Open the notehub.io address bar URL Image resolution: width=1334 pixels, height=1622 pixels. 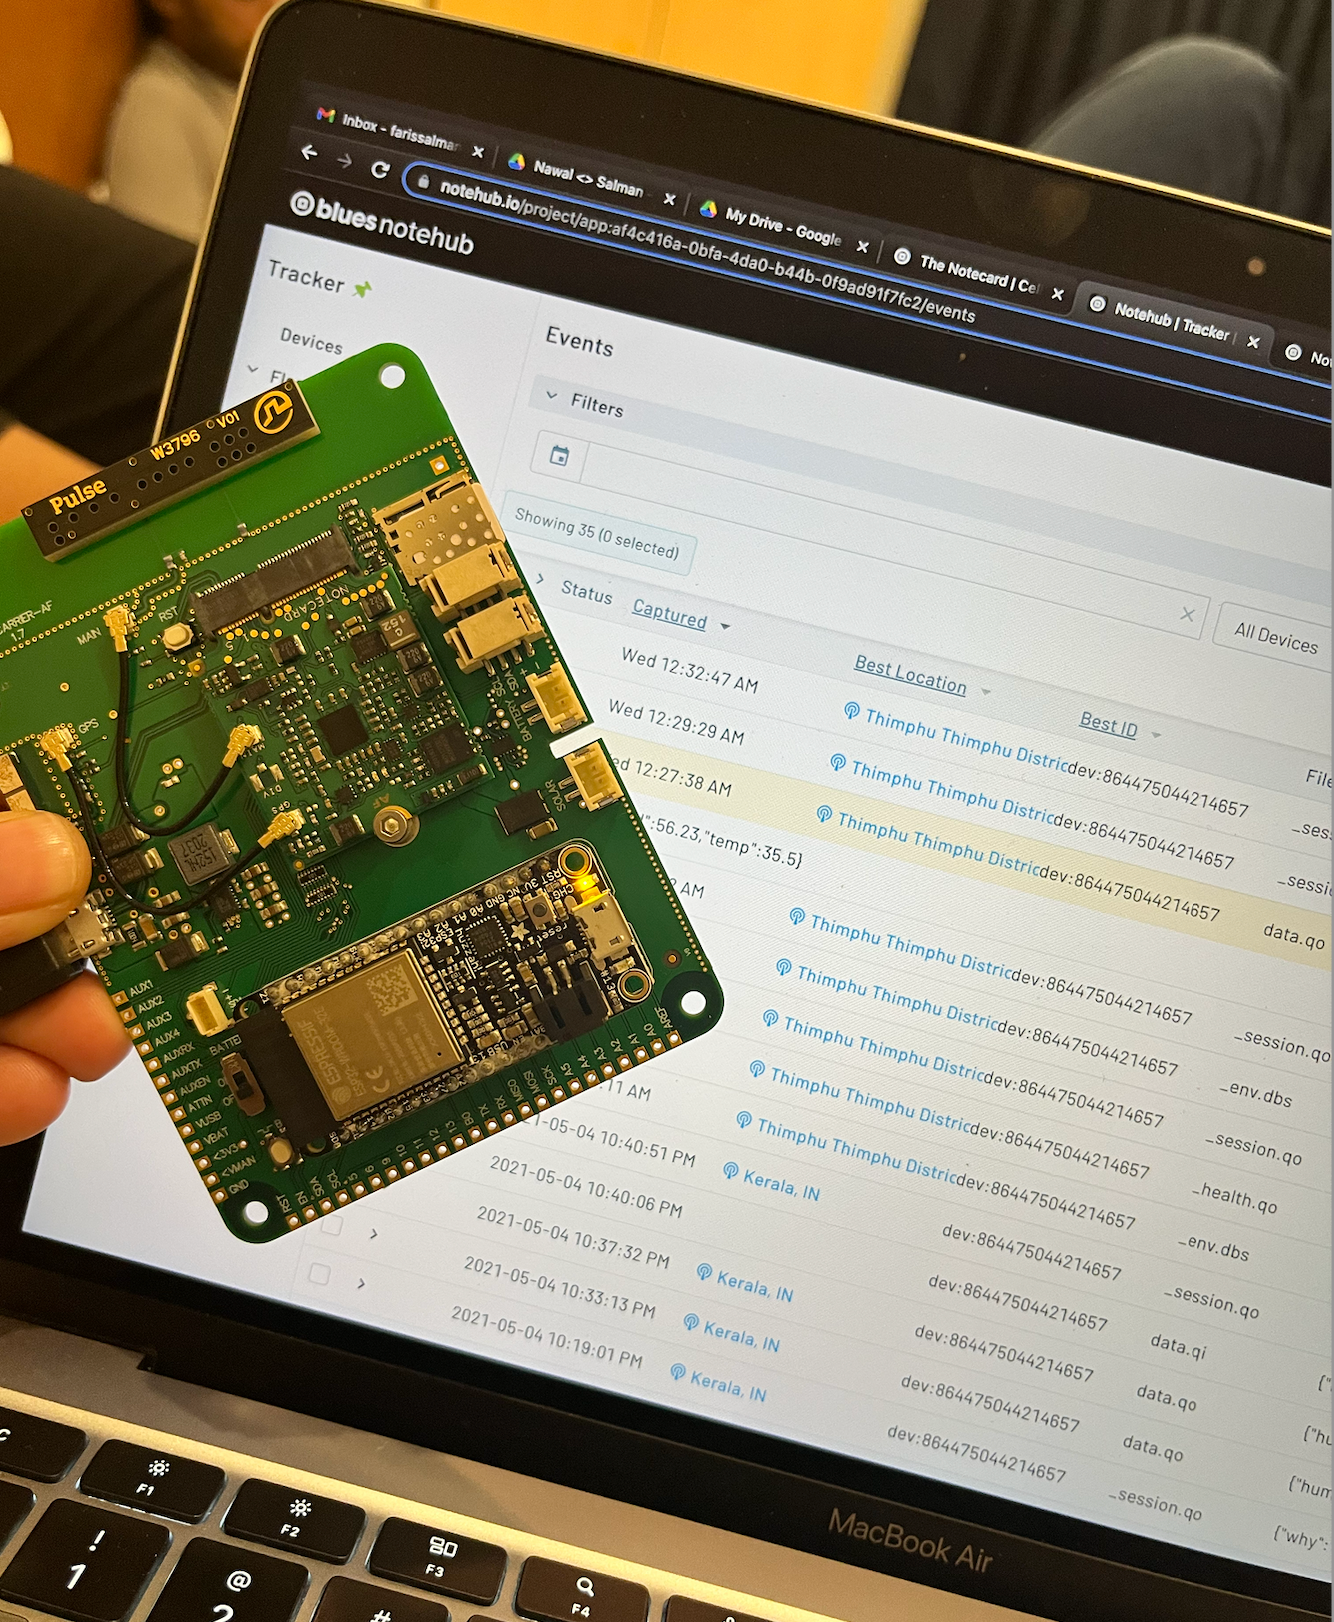[x=706, y=249]
